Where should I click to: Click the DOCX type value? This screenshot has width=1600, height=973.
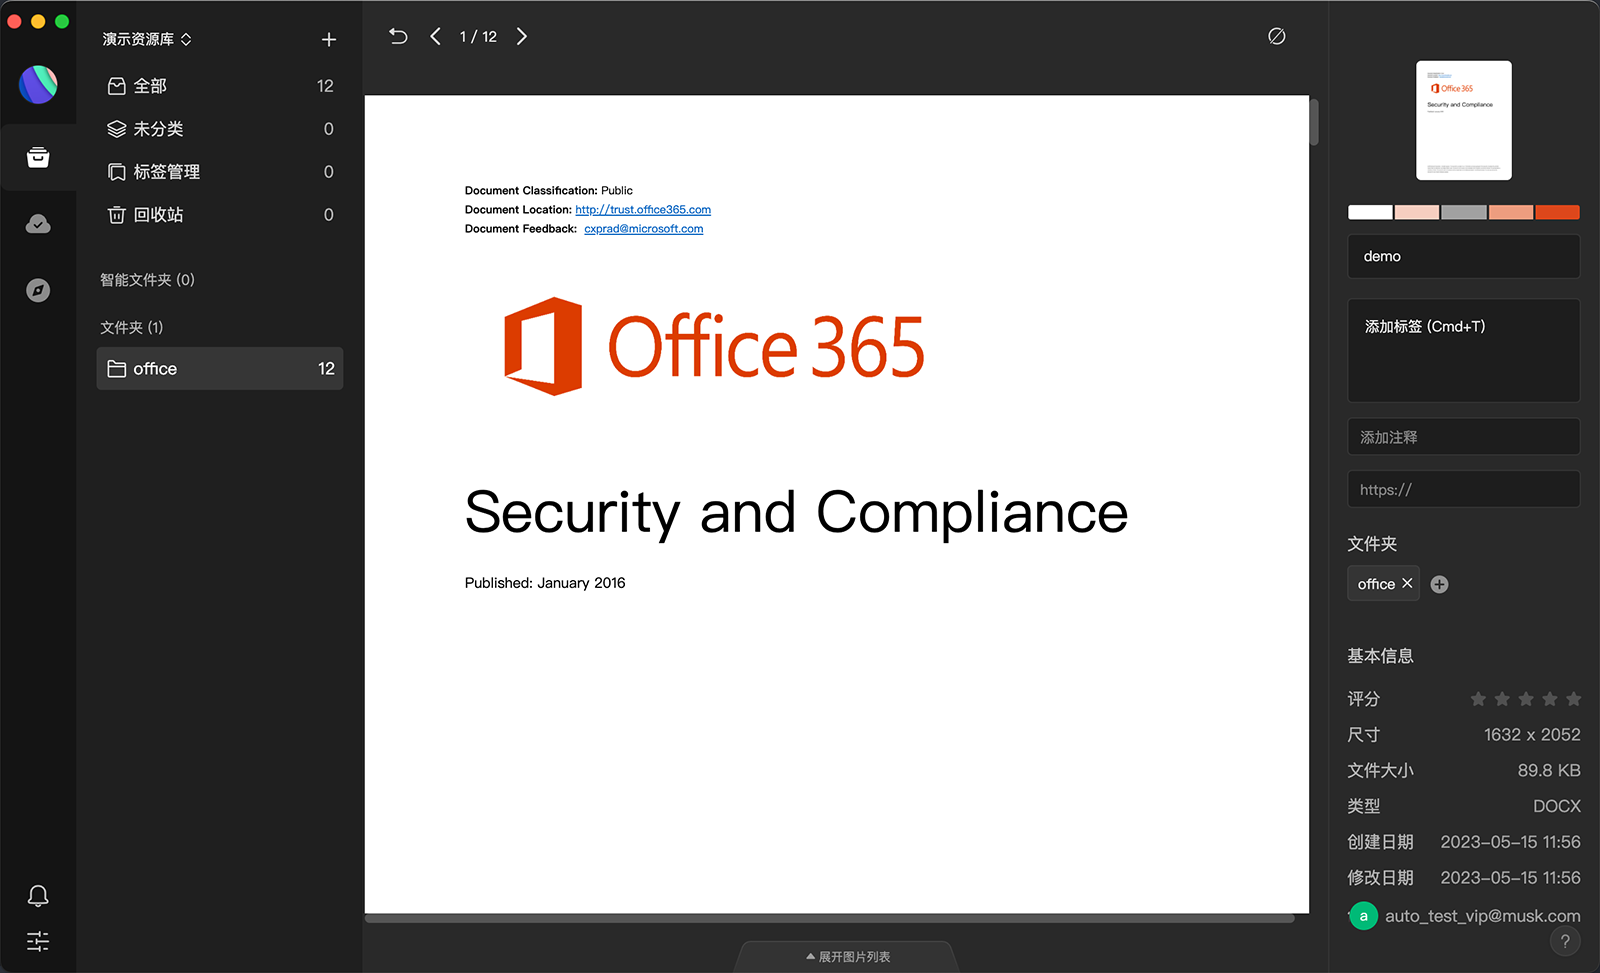[1557, 806]
